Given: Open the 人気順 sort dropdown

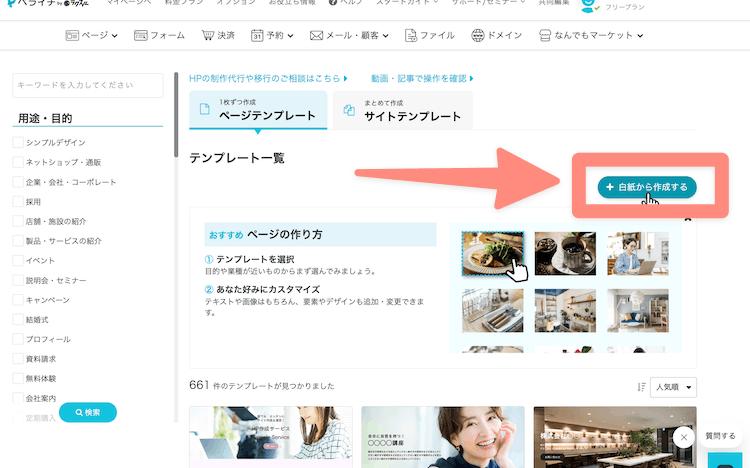Looking at the screenshot, I should (673, 387).
